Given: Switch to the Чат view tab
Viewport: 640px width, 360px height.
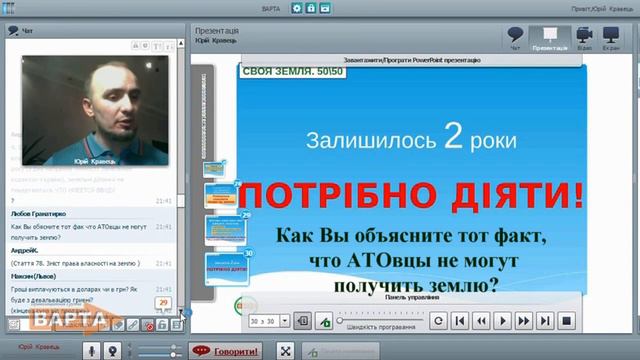Looking at the screenshot, I should click(515, 38).
